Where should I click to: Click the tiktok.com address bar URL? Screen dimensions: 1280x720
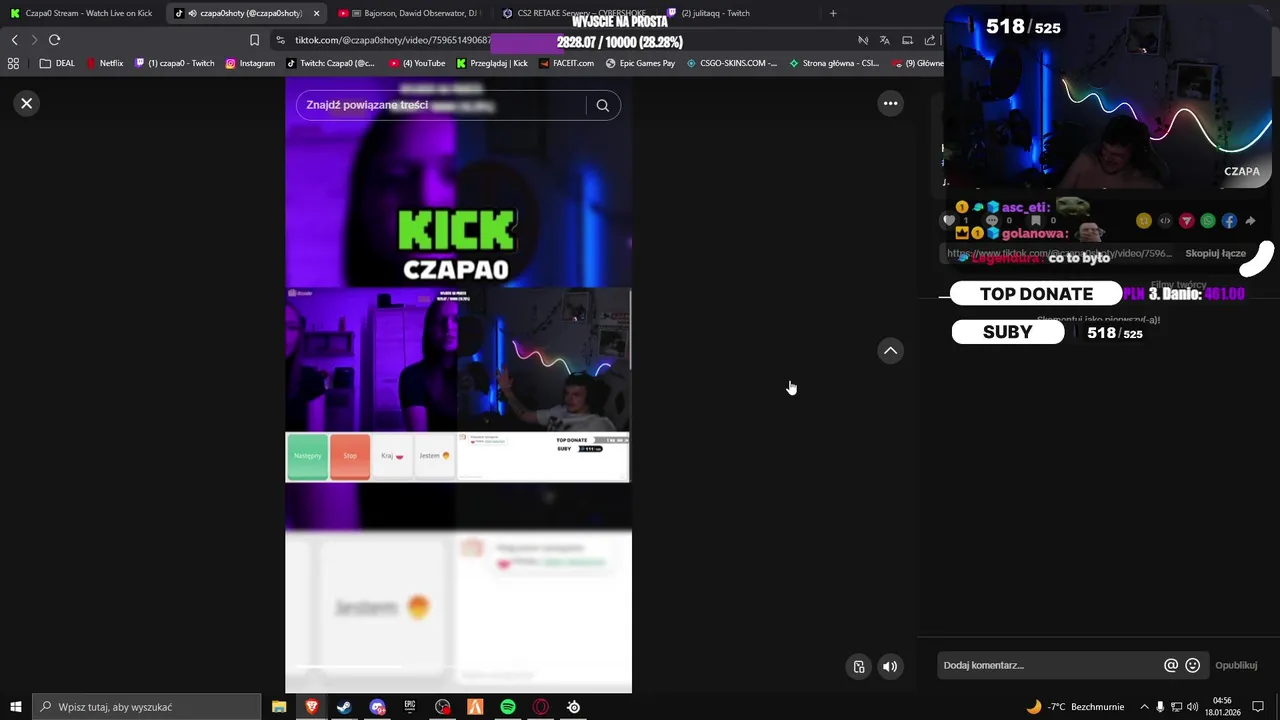click(393, 40)
